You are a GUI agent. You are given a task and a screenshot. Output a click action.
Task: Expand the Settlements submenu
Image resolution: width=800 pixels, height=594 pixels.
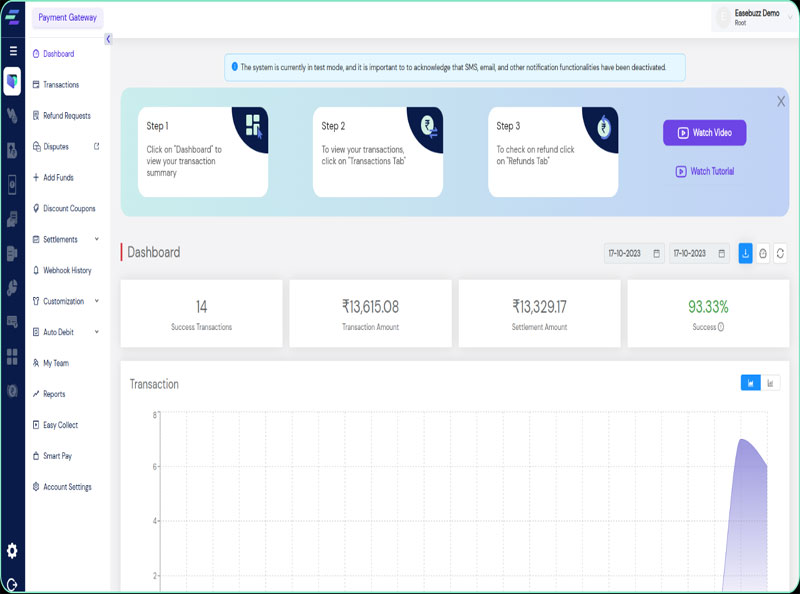[97, 239]
